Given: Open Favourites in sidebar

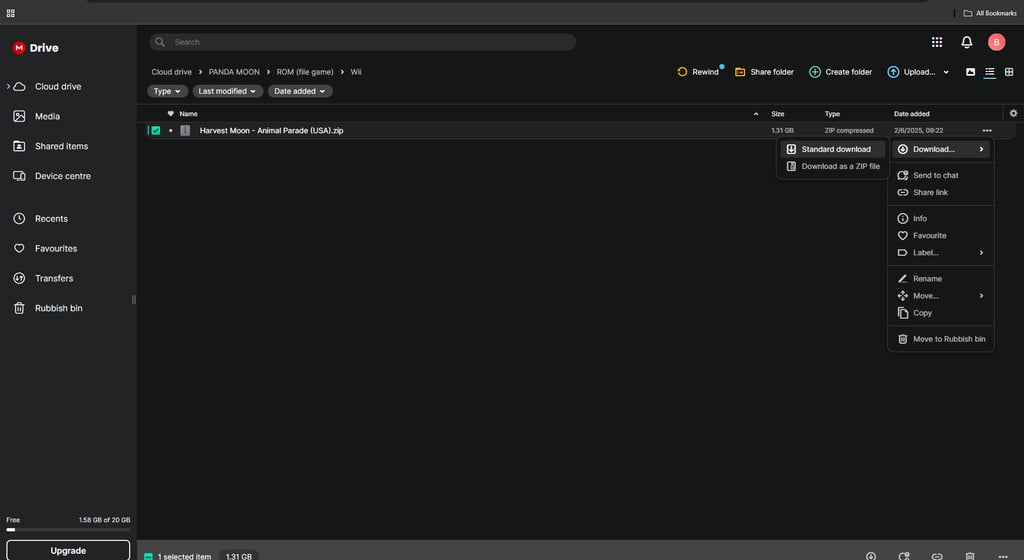Looking at the screenshot, I should coord(56,249).
